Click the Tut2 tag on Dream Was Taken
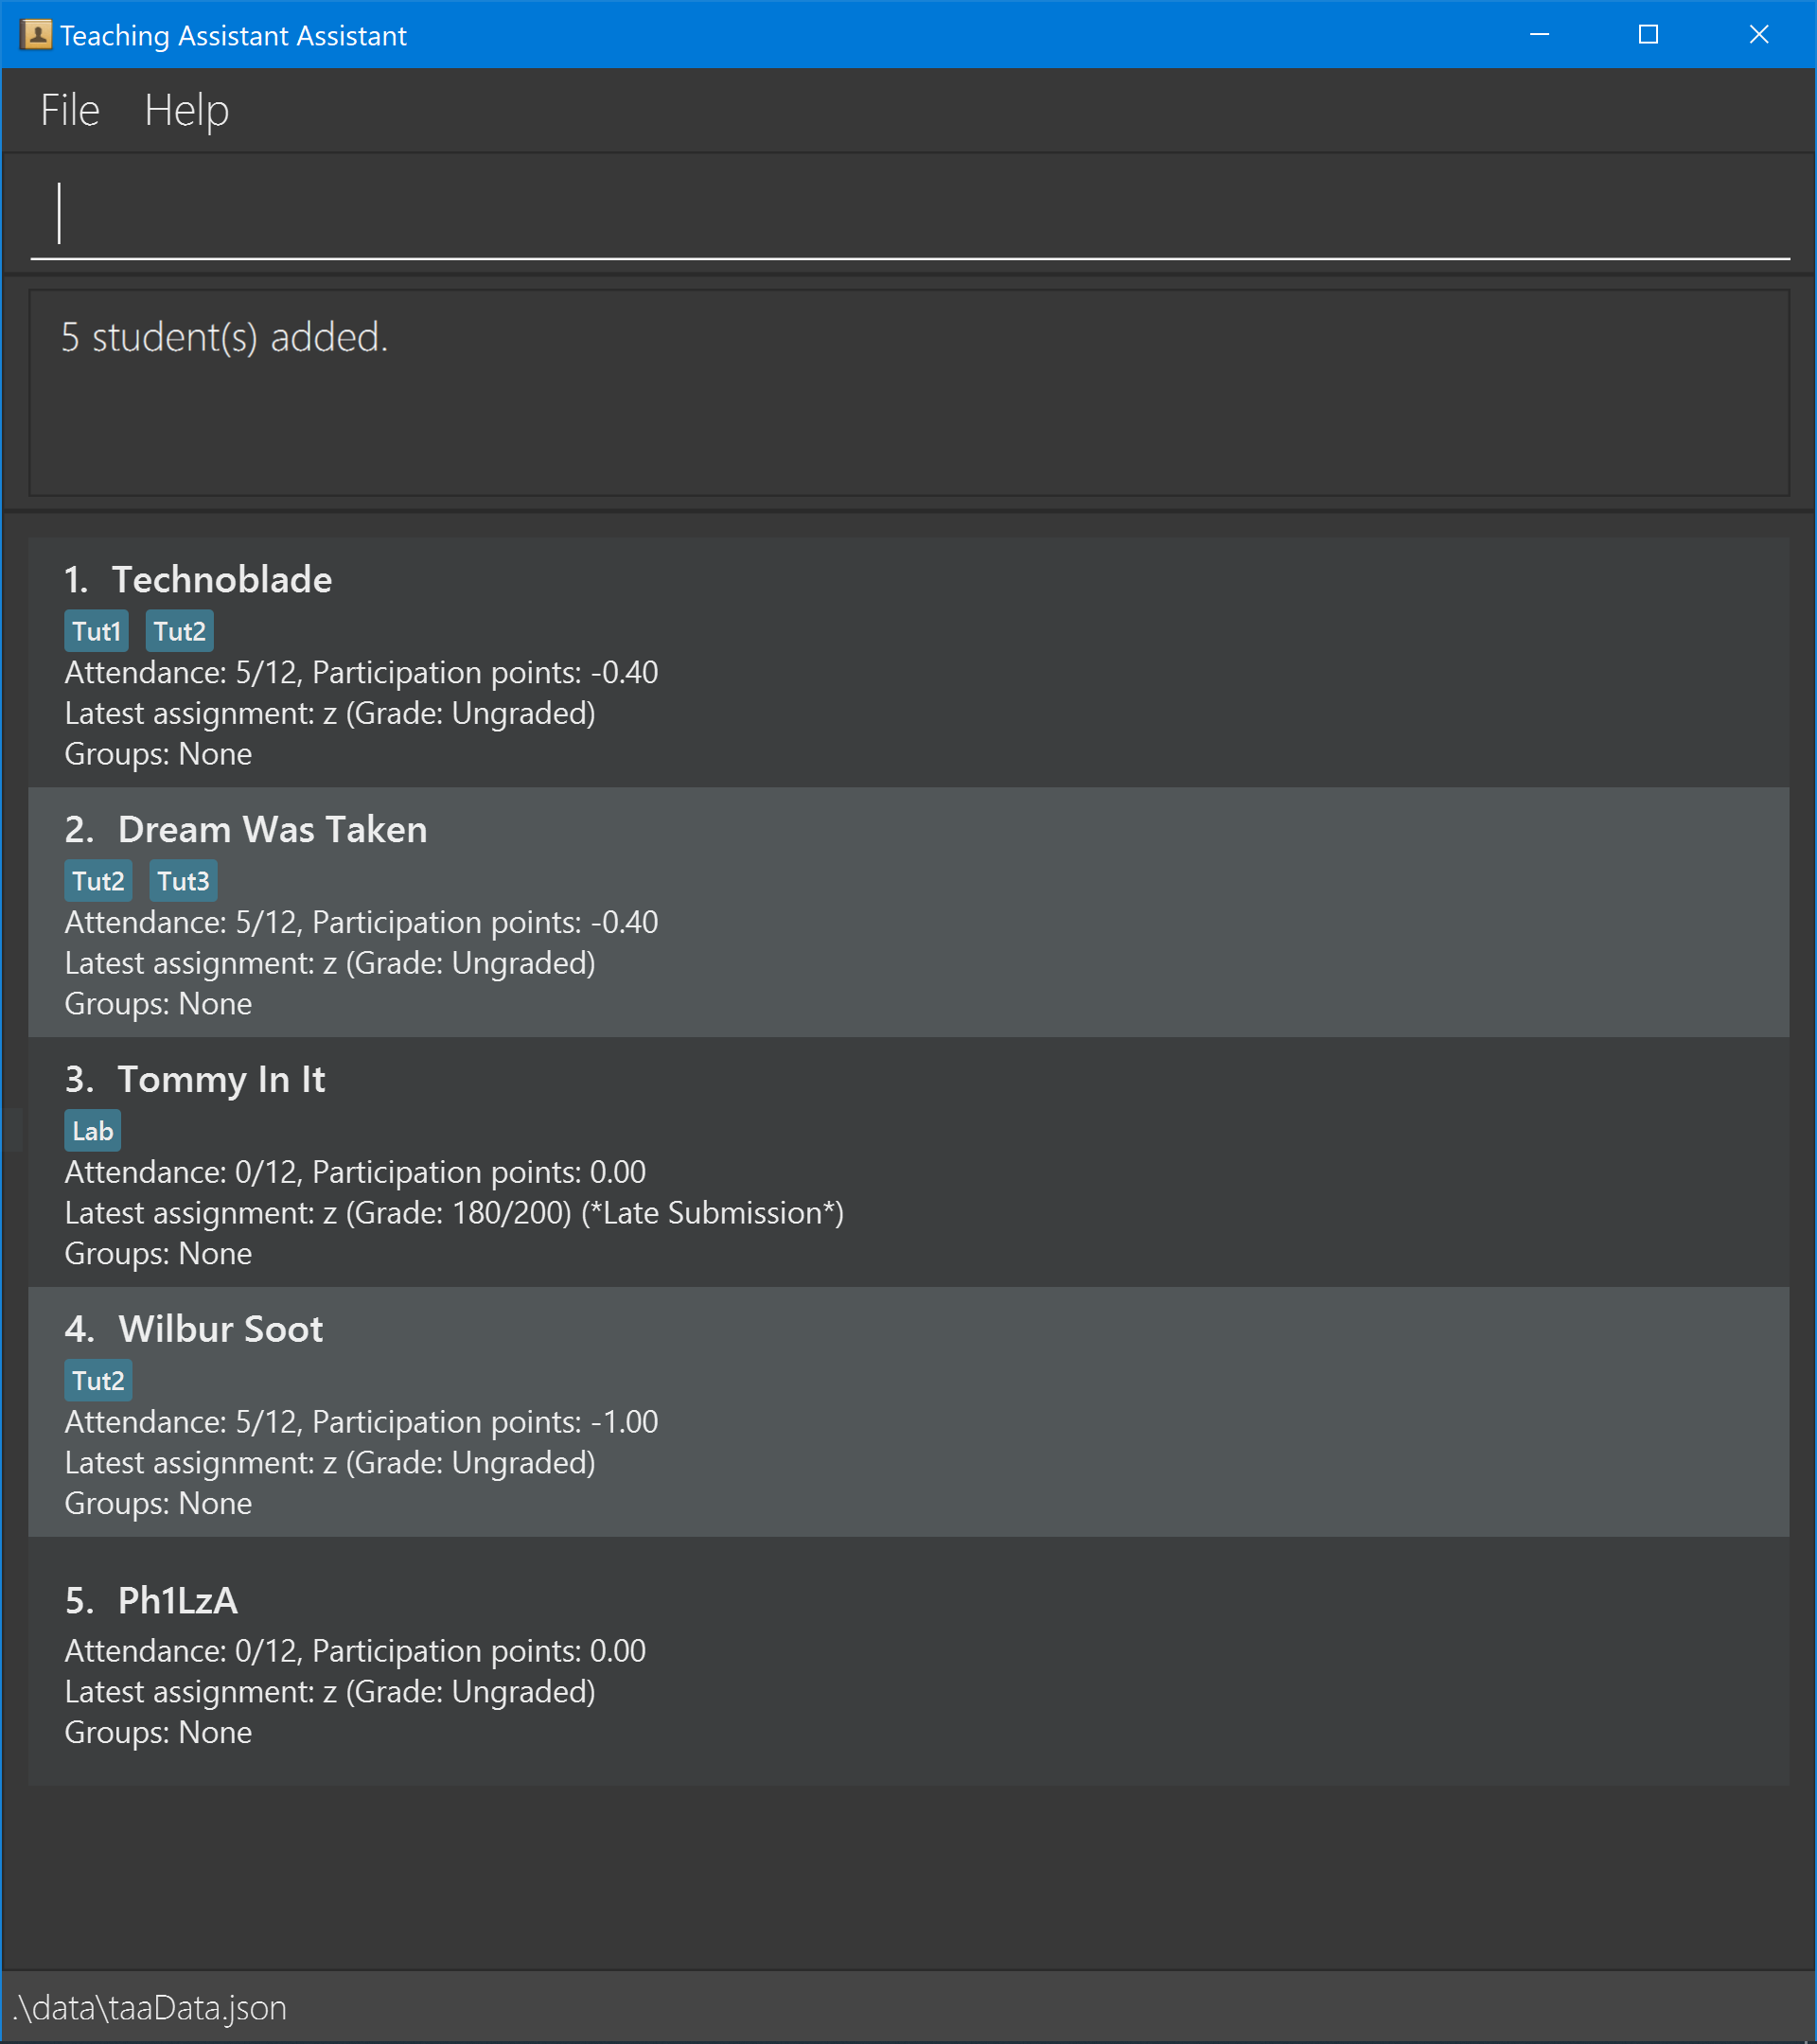This screenshot has height=2044, width=1817. tap(95, 880)
